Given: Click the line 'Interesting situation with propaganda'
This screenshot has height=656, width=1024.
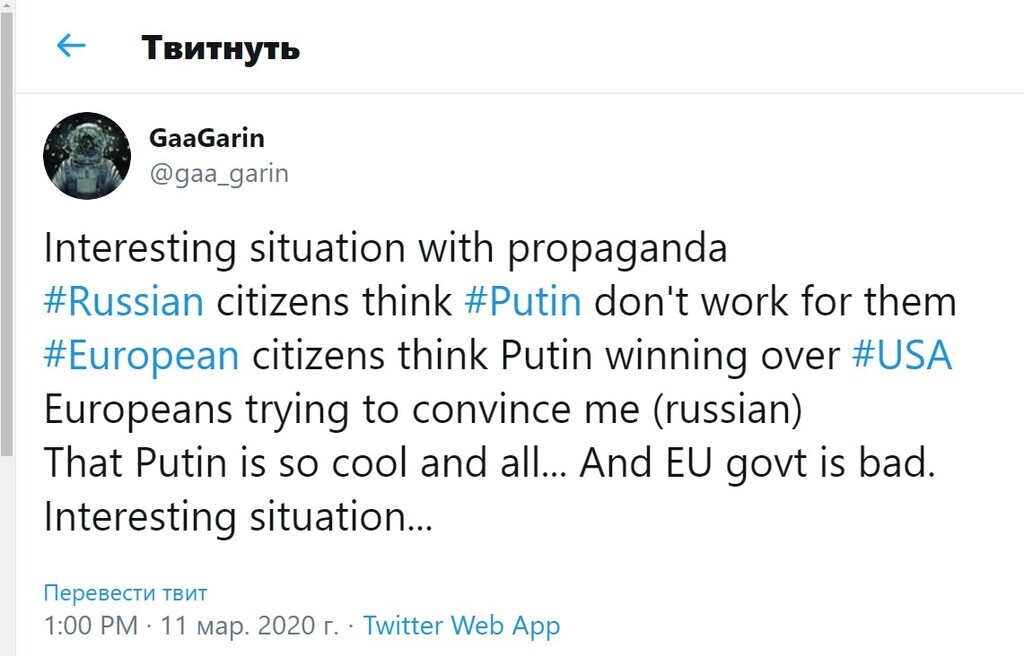Looking at the screenshot, I should tap(385, 247).
